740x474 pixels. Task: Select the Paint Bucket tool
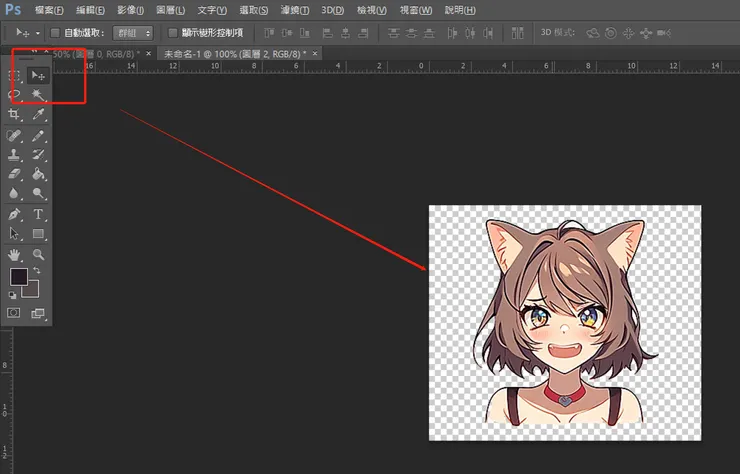click(38, 174)
